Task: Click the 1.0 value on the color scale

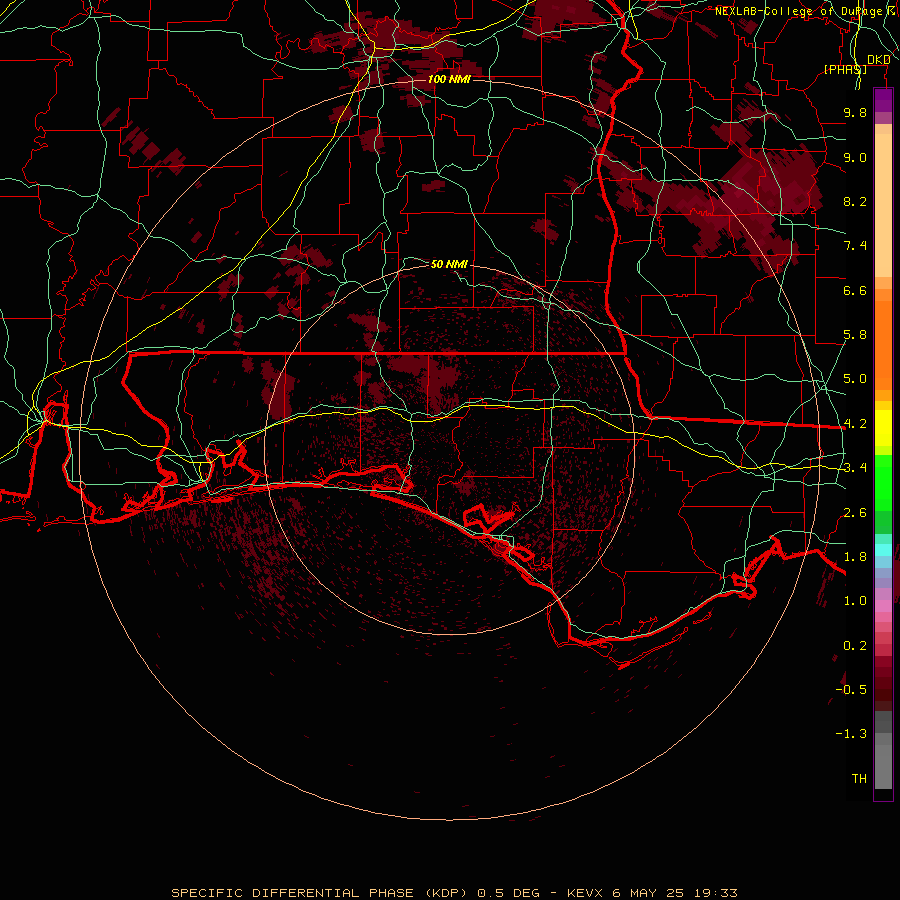Action: tap(855, 601)
